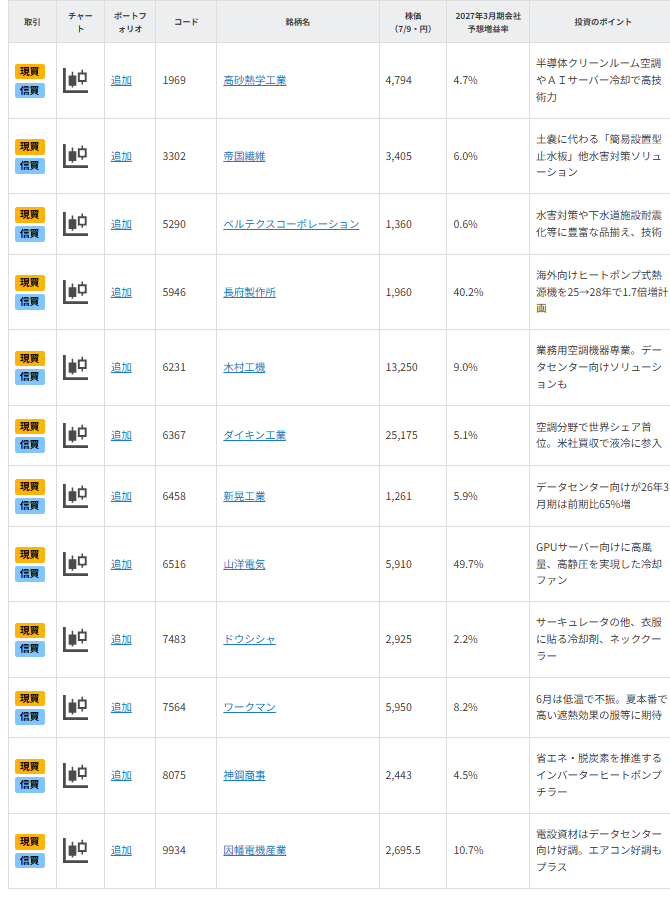Open chart icon for ワークマン row
Image resolution: width=670 pixels, height=900 pixels.
[75, 707]
